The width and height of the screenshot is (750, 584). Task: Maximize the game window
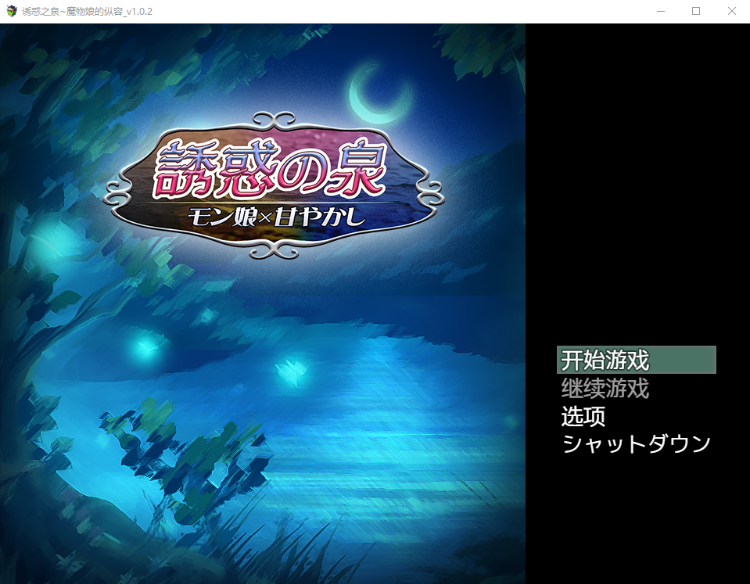click(696, 11)
